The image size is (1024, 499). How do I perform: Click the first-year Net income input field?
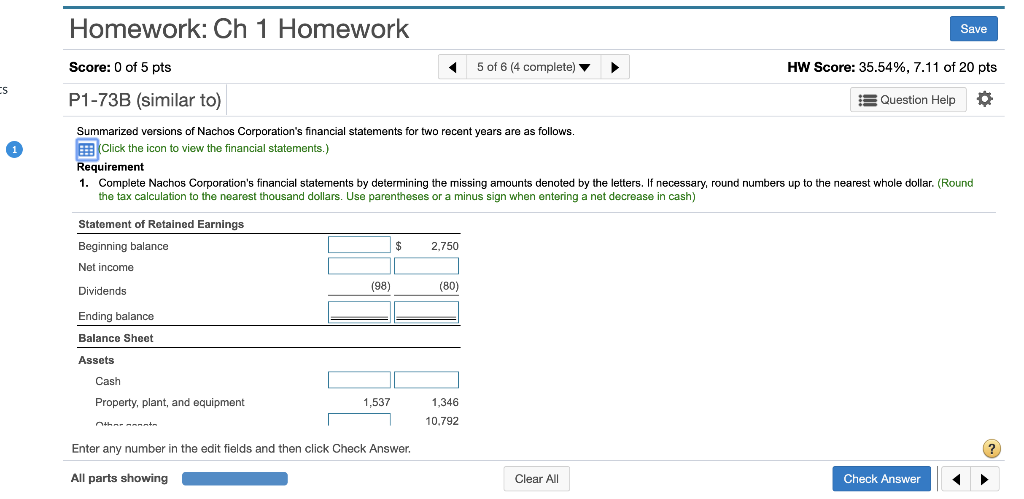pos(359,266)
